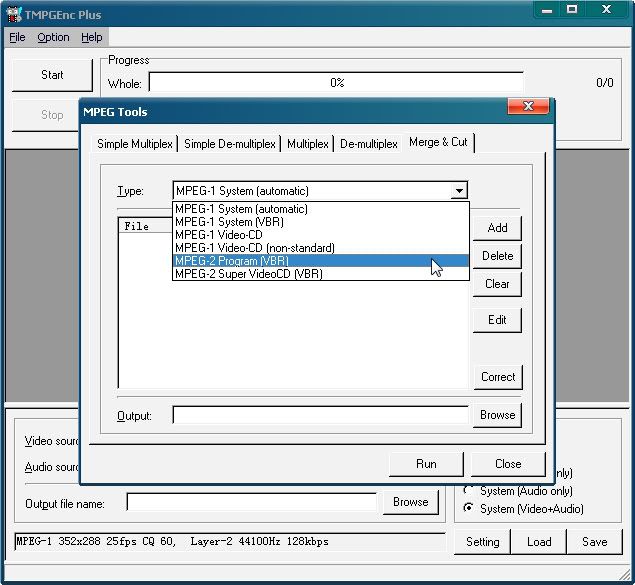
Task: Select System (Video+Audio) radio button
Action: click(468, 509)
